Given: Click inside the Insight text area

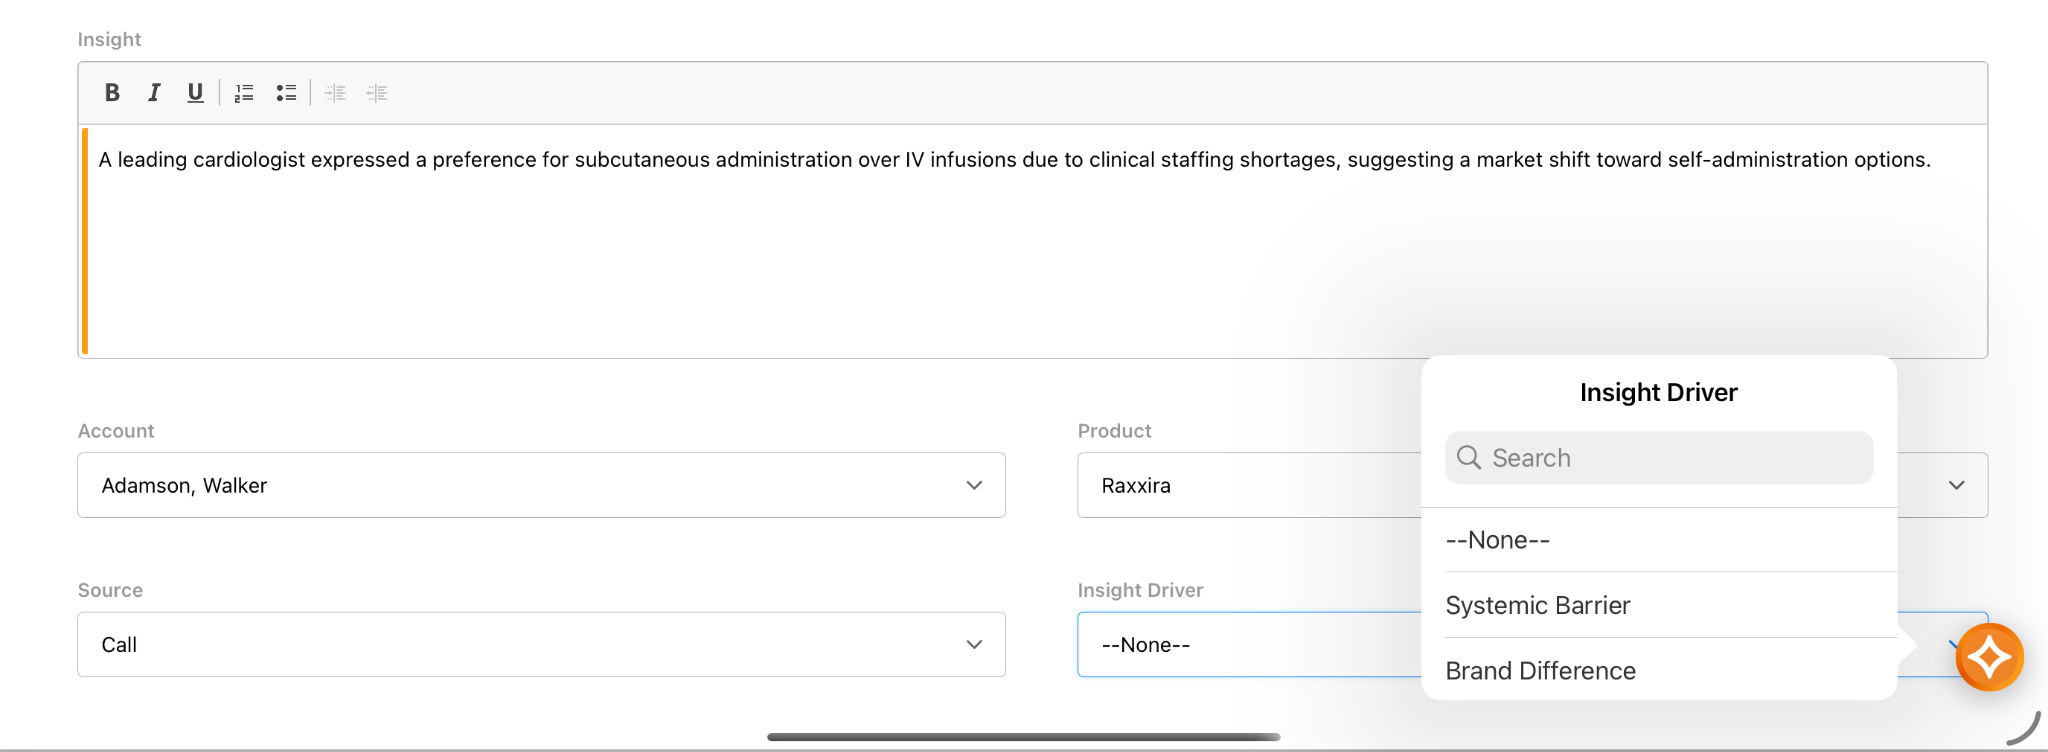Looking at the screenshot, I should (x=1033, y=241).
